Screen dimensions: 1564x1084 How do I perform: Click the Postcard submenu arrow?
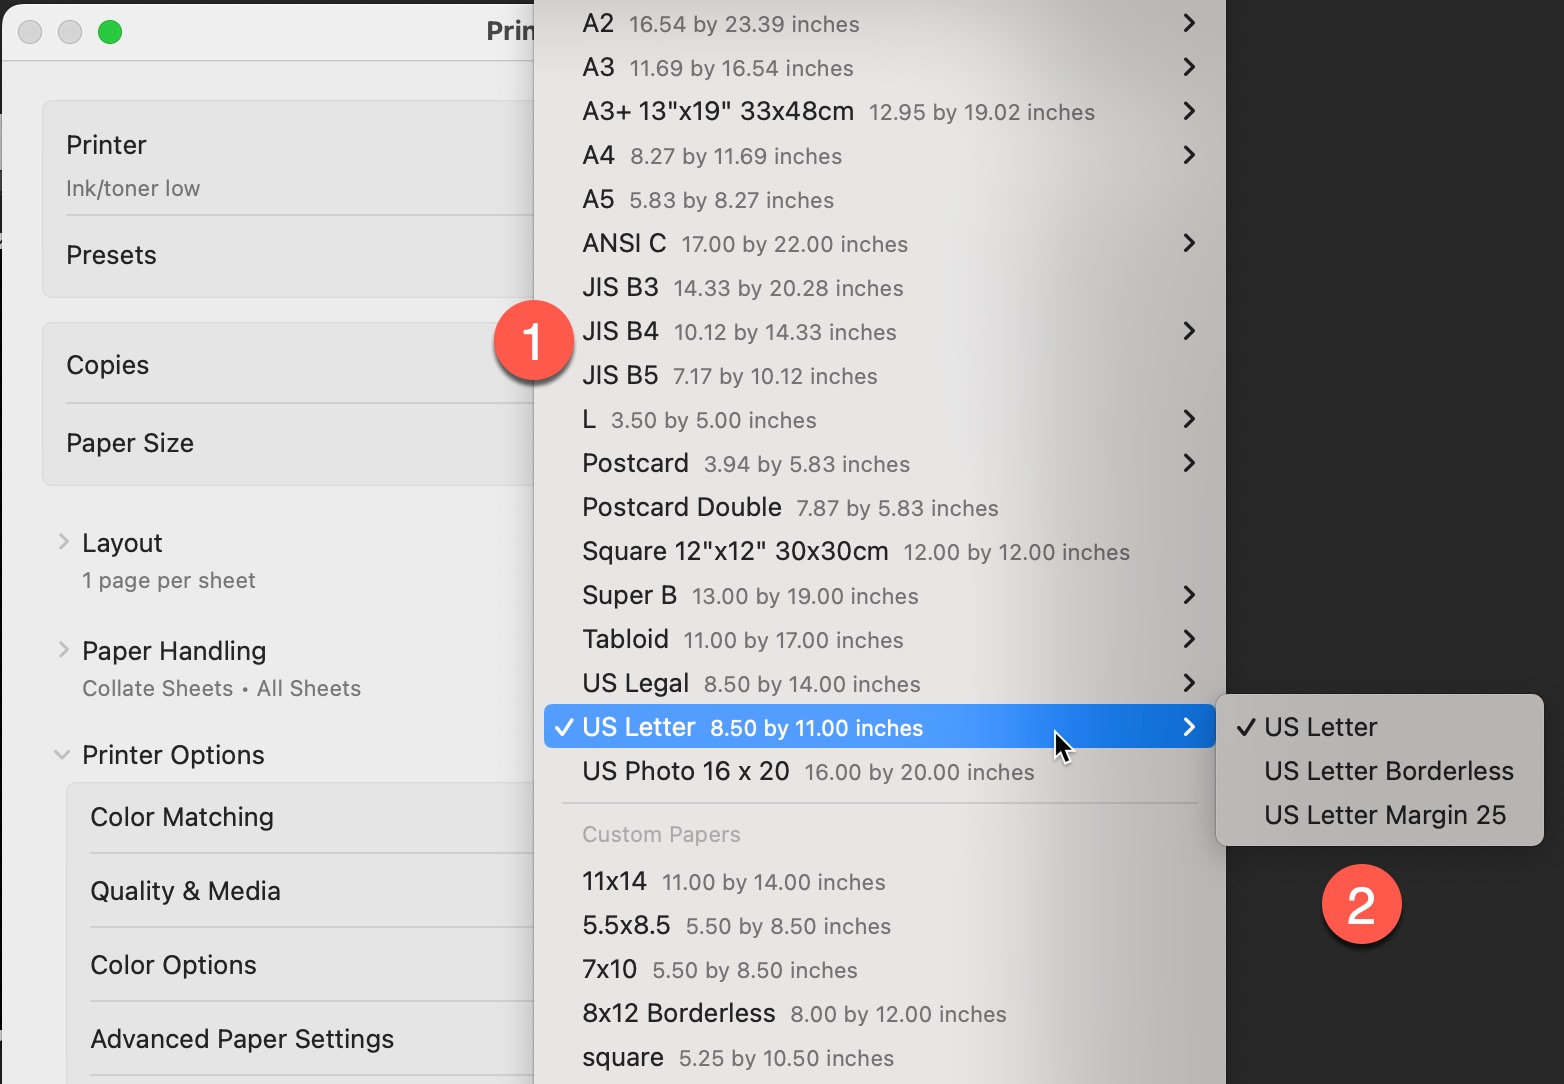(x=1189, y=463)
